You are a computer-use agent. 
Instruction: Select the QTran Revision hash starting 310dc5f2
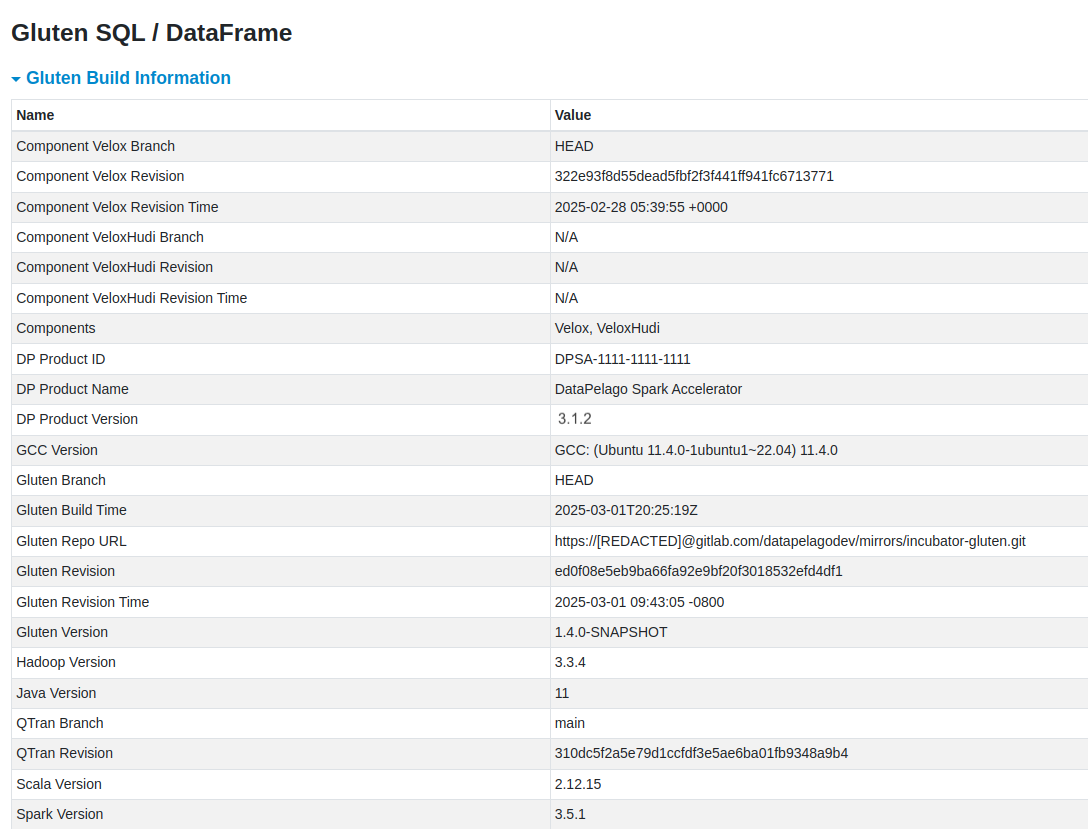tap(701, 753)
